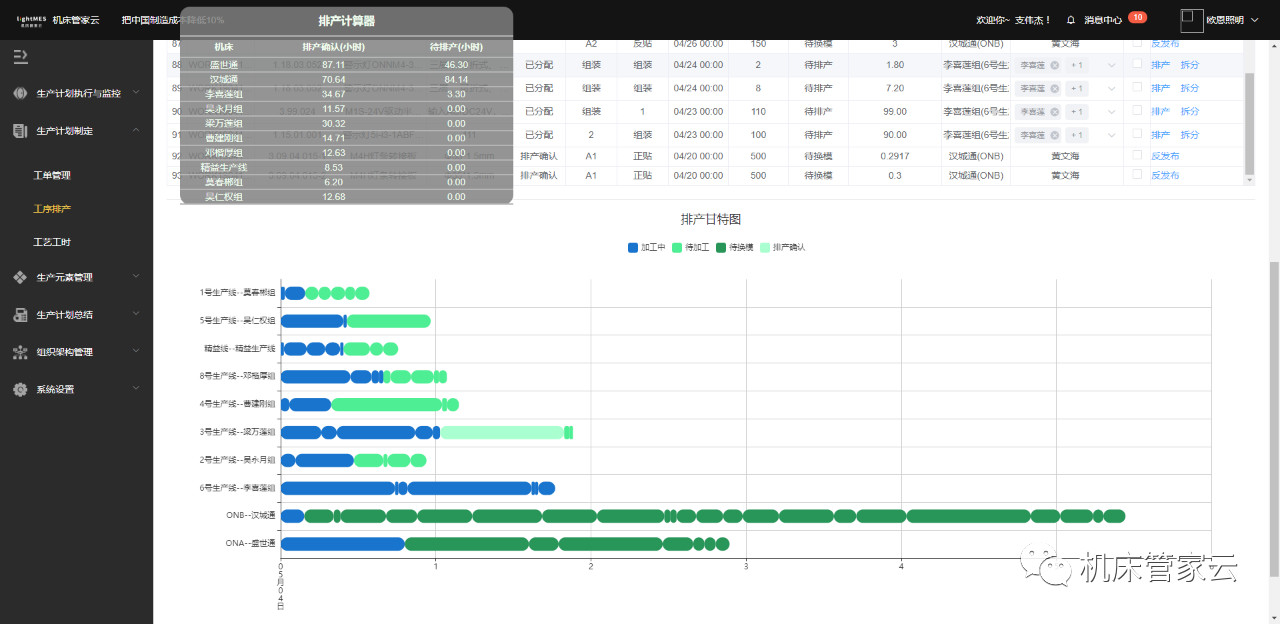This screenshot has width=1280, height=624.
Task: Click 反发布 link in the 0.2917 row
Action: (1165, 156)
